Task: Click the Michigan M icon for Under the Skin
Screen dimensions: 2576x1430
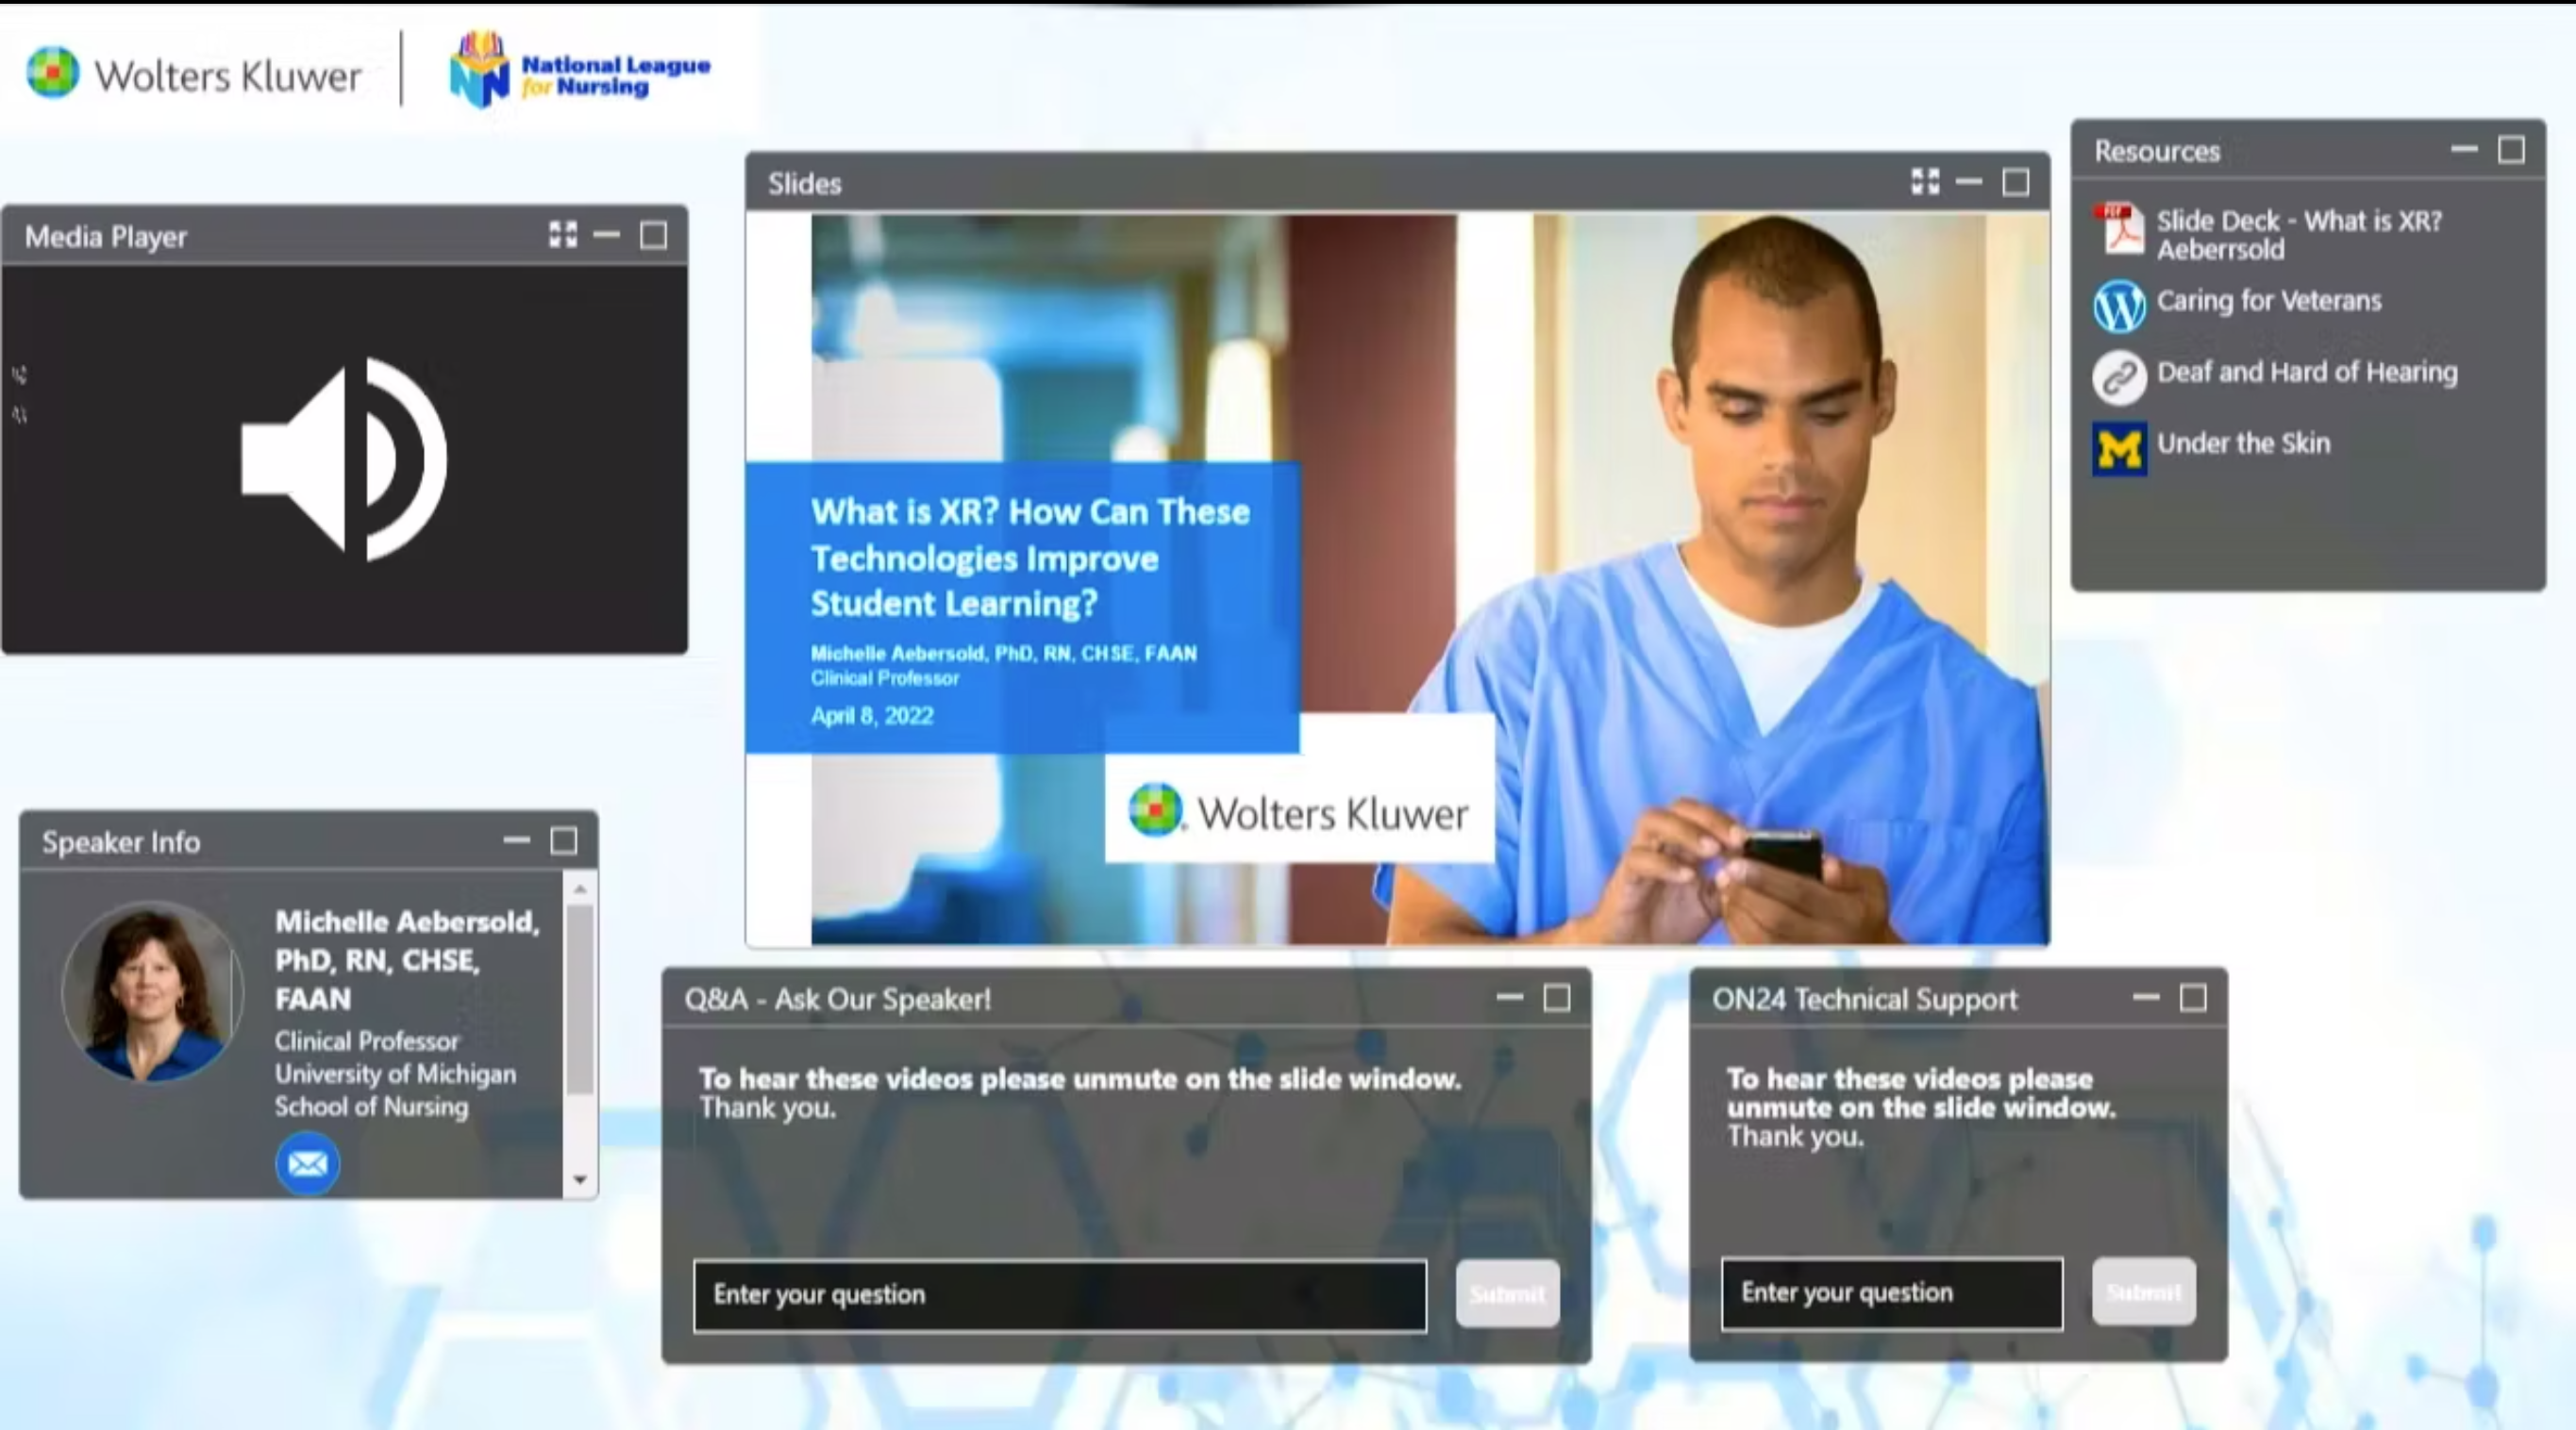Action: pos(2119,449)
